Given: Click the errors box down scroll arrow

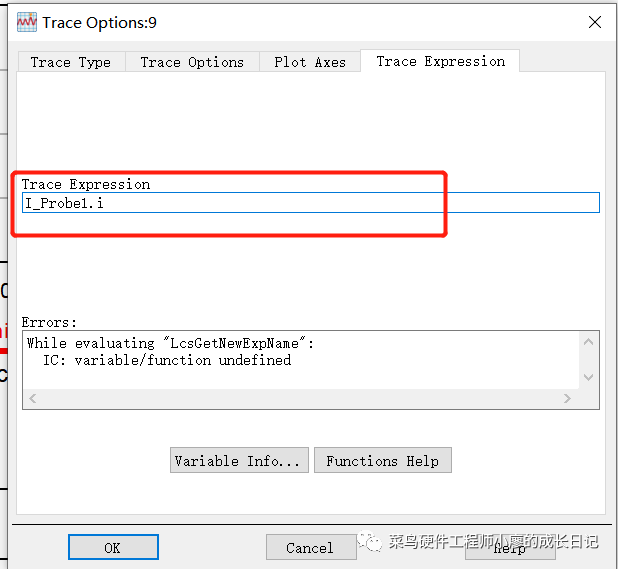Looking at the screenshot, I should (x=588, y=377).
